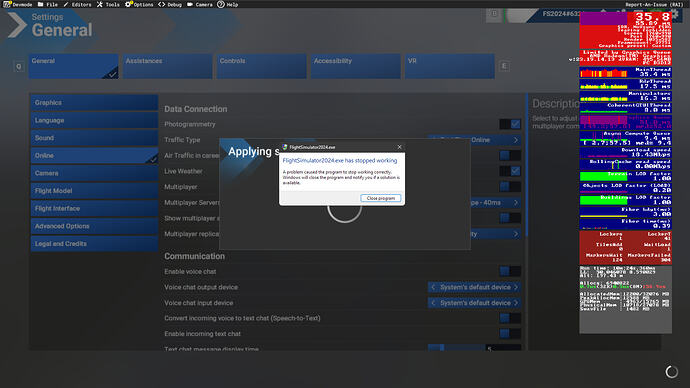Open the Graphics settings category
The width and height of the screenshot is (690, 388).
[x=94, y=102]
